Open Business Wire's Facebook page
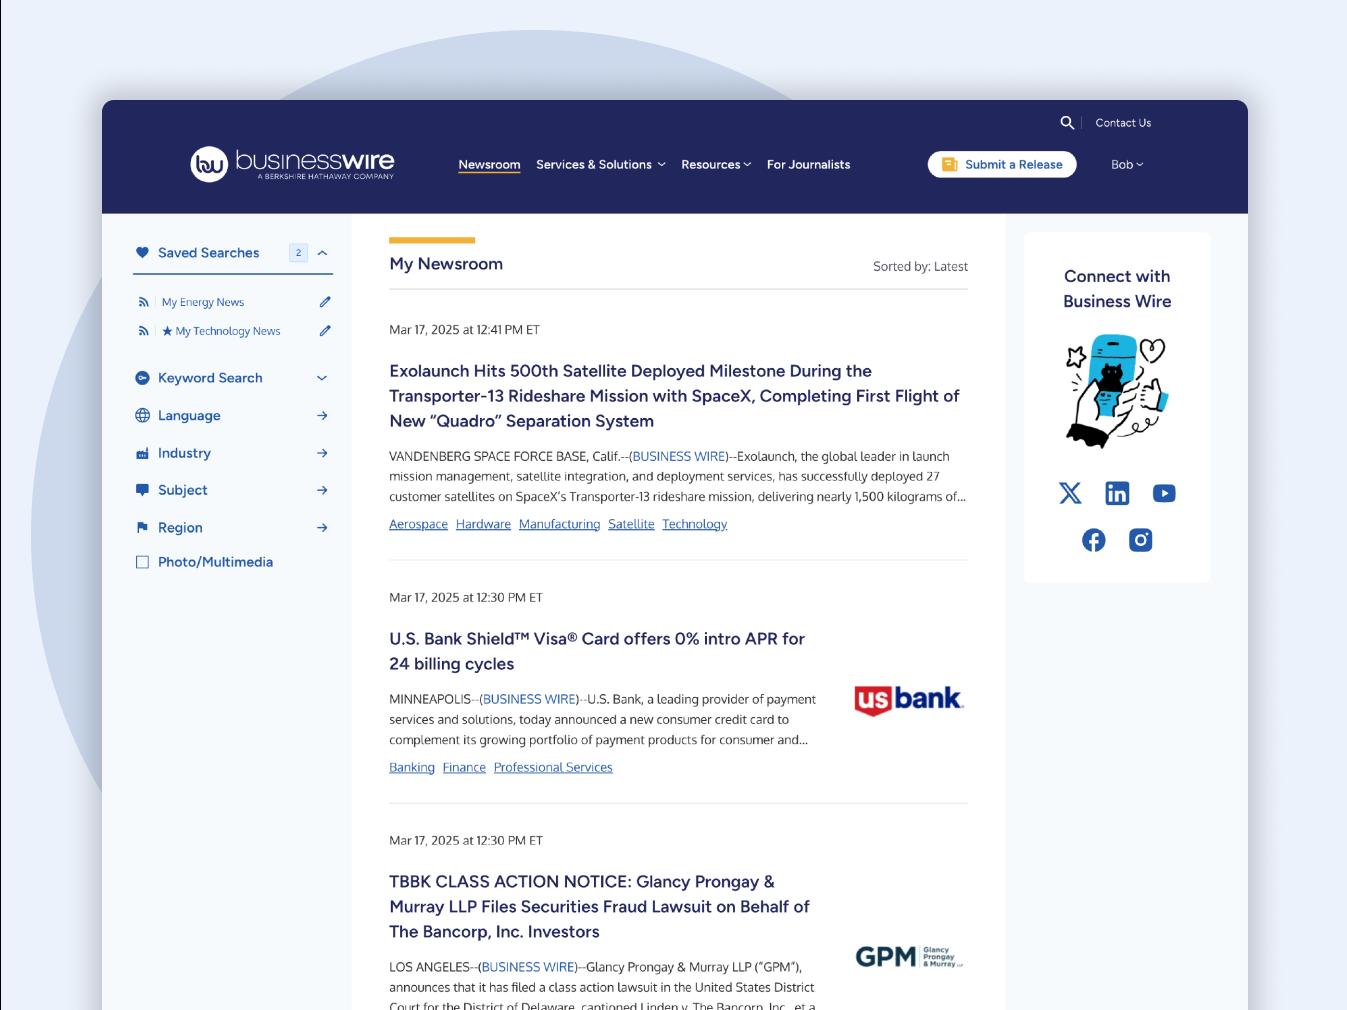Viewport: 1347px width, 1010px height. click(x=1093, y=539)
